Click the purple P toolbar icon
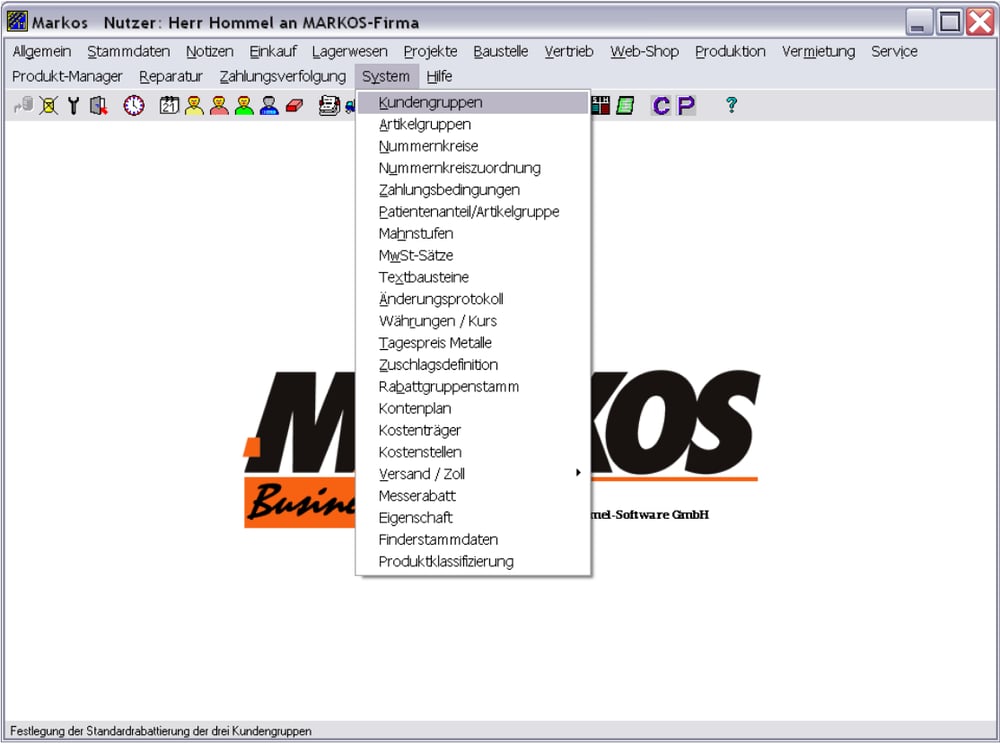Image resolution: width=1000 pixels, height=744 pixels. point(686,105)
